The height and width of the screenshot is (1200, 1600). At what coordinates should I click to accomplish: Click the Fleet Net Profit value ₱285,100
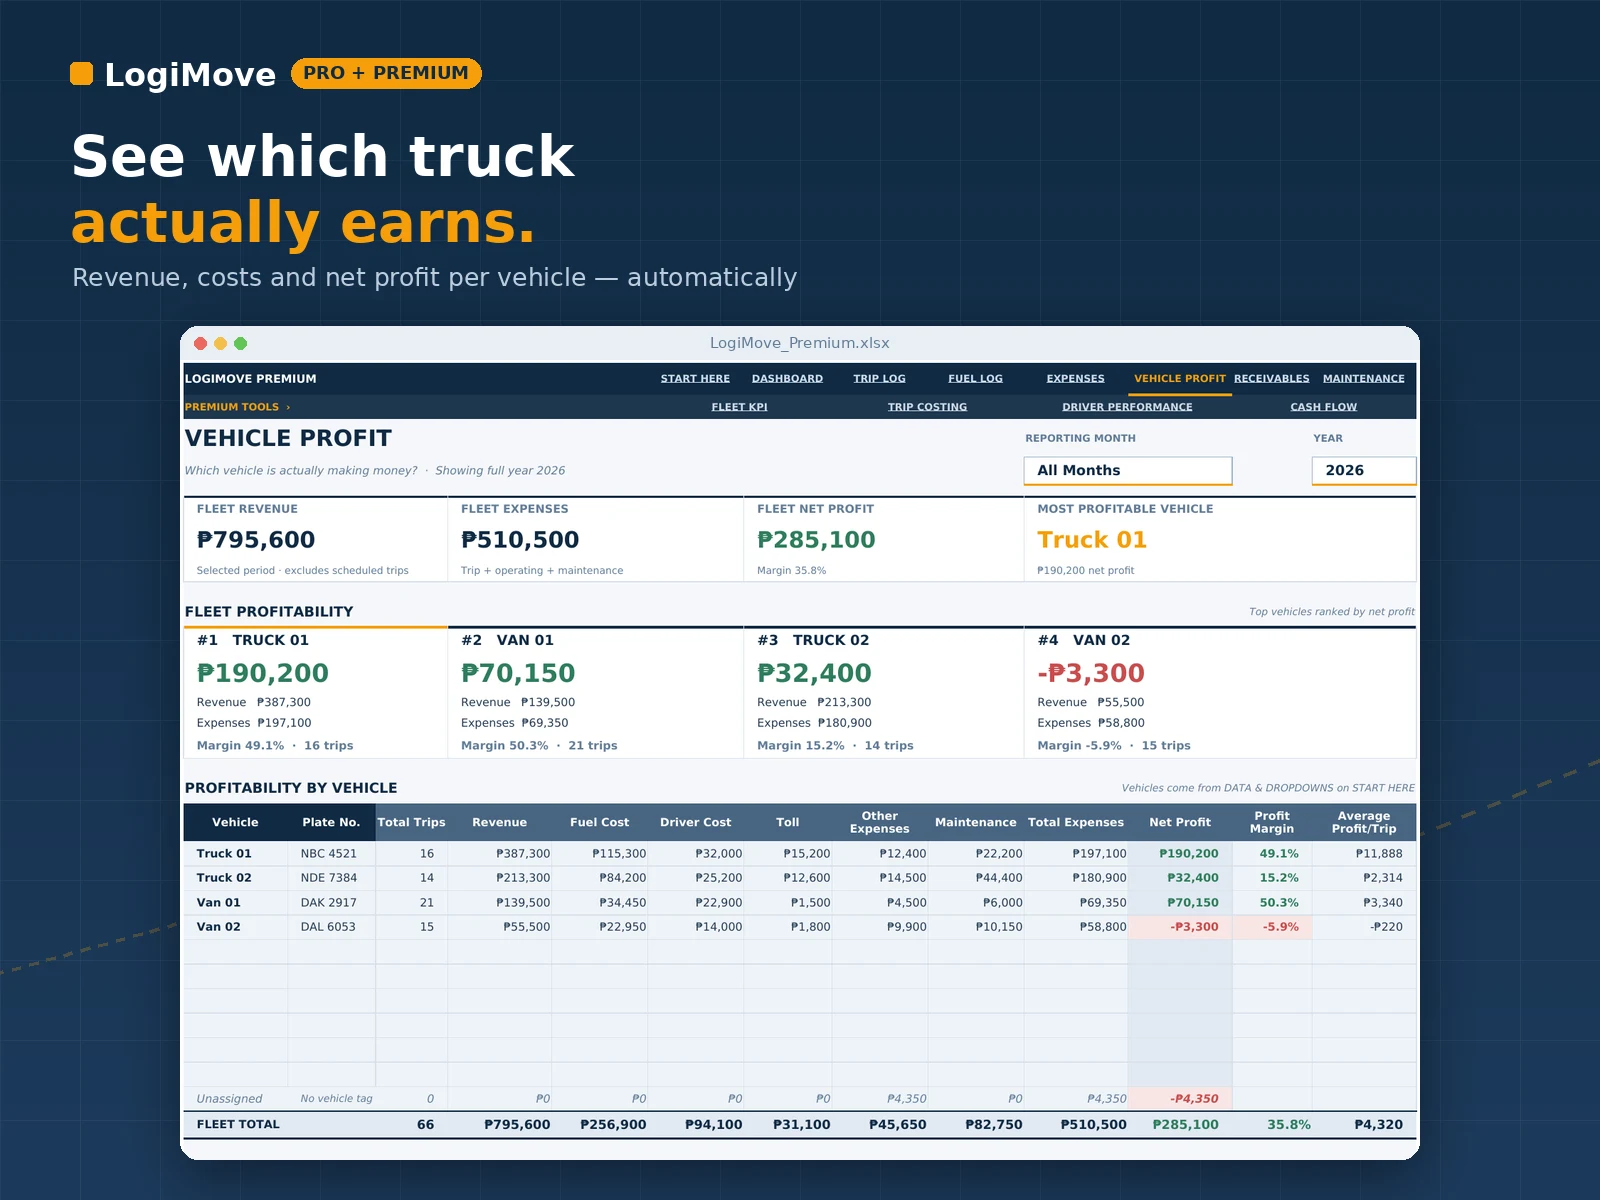point(816,540)
